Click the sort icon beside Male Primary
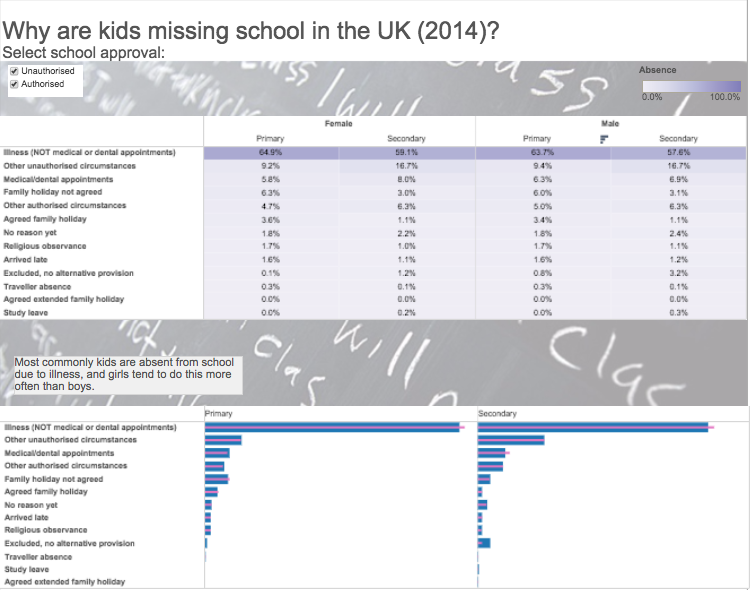The image size is (751, 590). pyautogui.click(x=604, y=139)
